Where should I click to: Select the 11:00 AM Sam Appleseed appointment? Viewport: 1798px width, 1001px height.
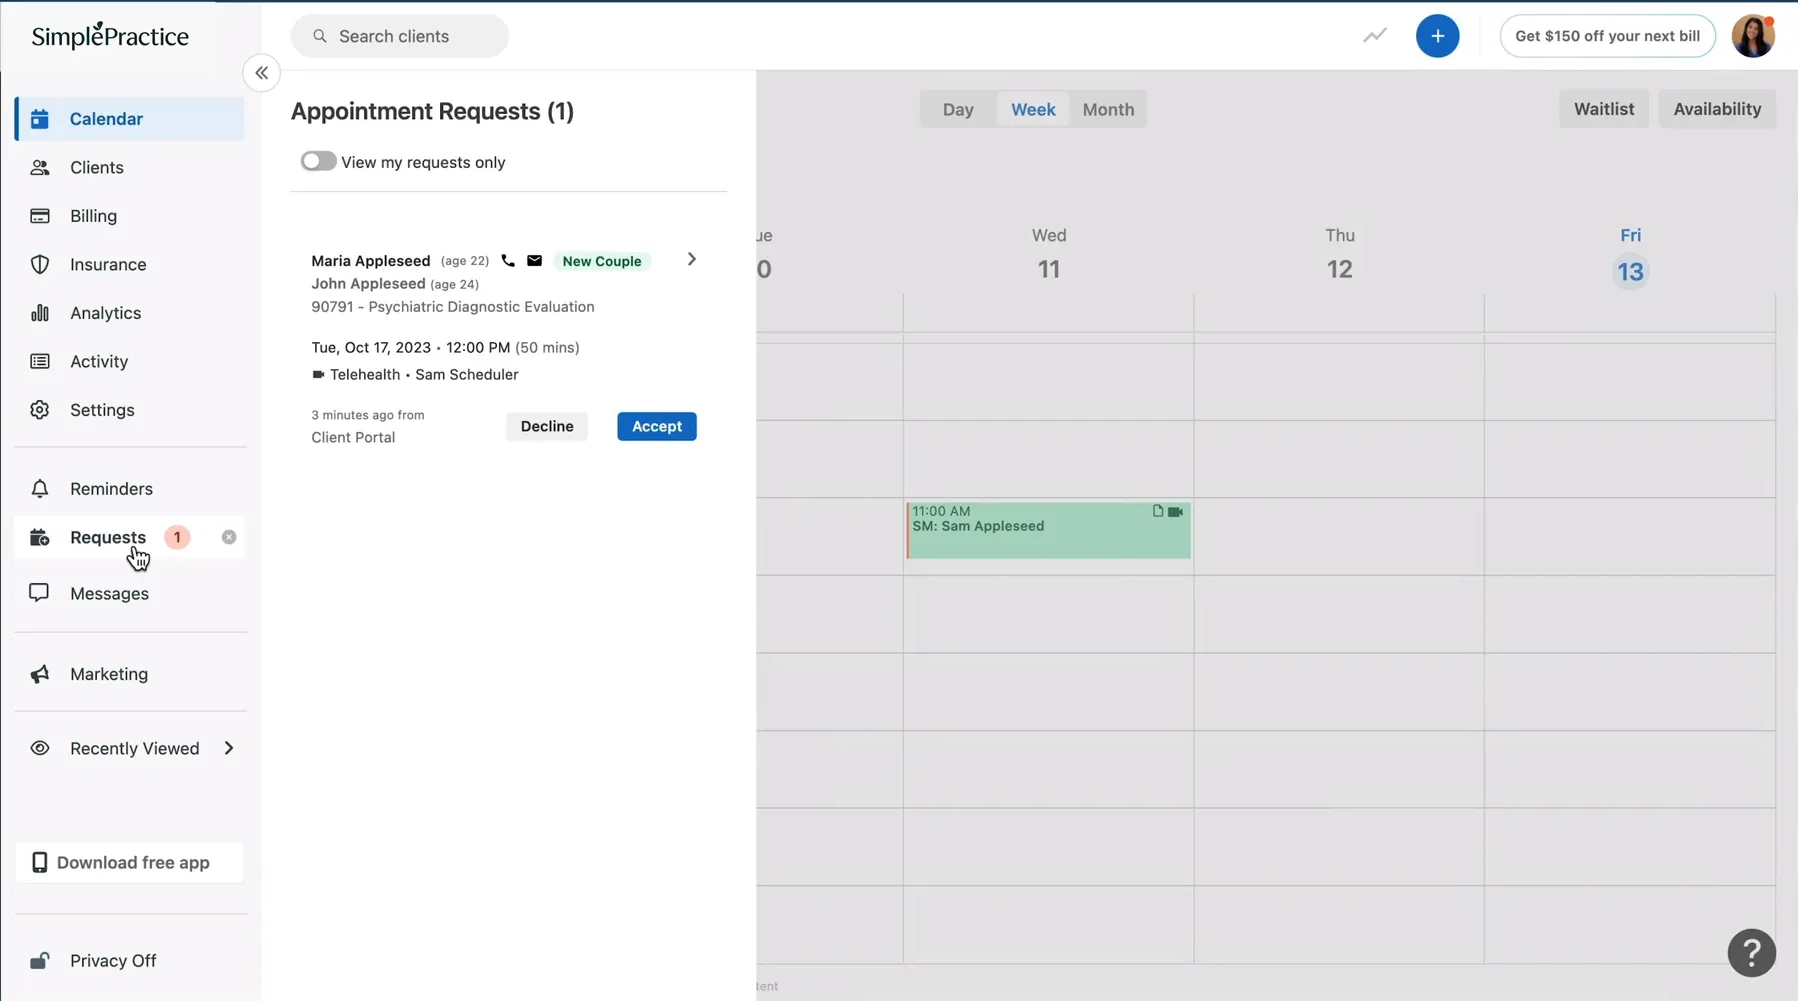[x=1047, y=530]
